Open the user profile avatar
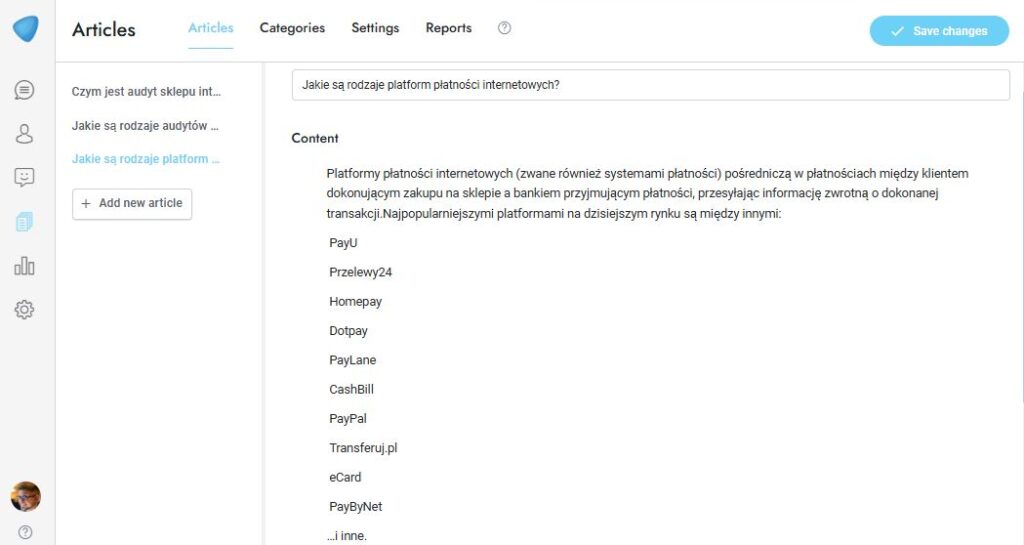1024x545 pixels. click(25, 496)
